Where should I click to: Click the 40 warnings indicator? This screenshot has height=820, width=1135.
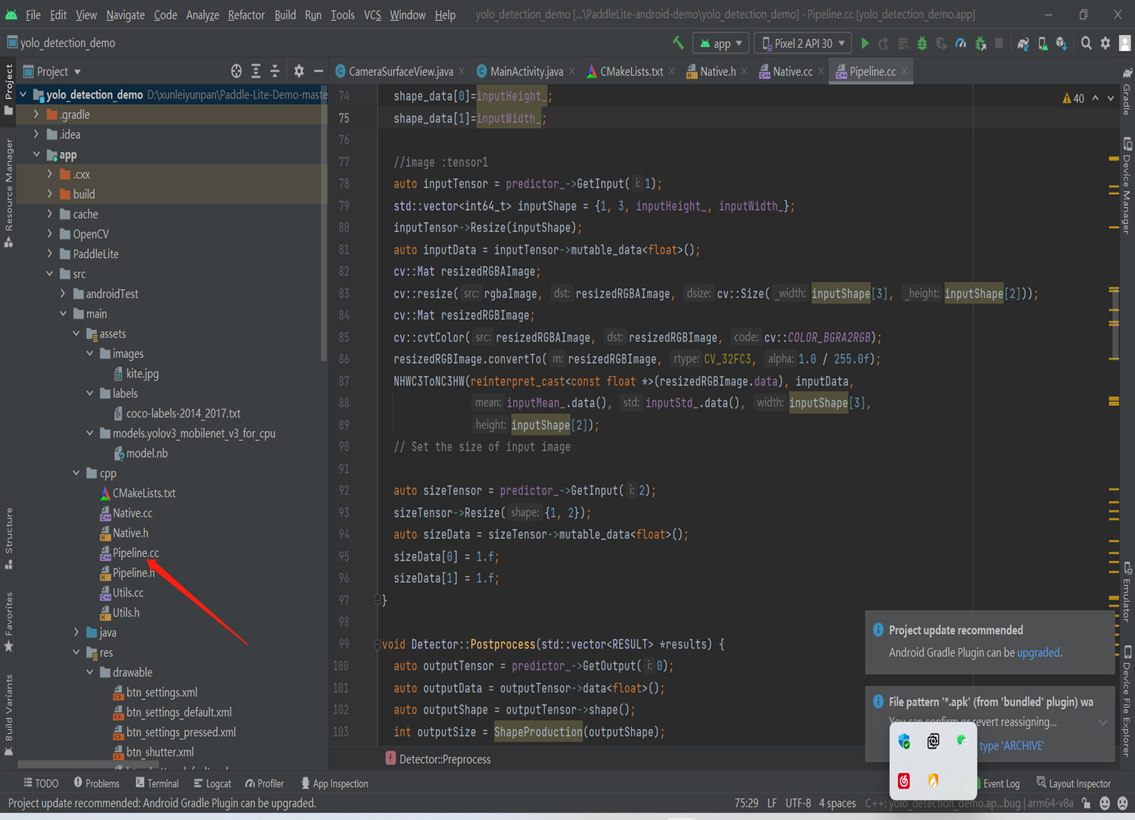point(1073,98)
